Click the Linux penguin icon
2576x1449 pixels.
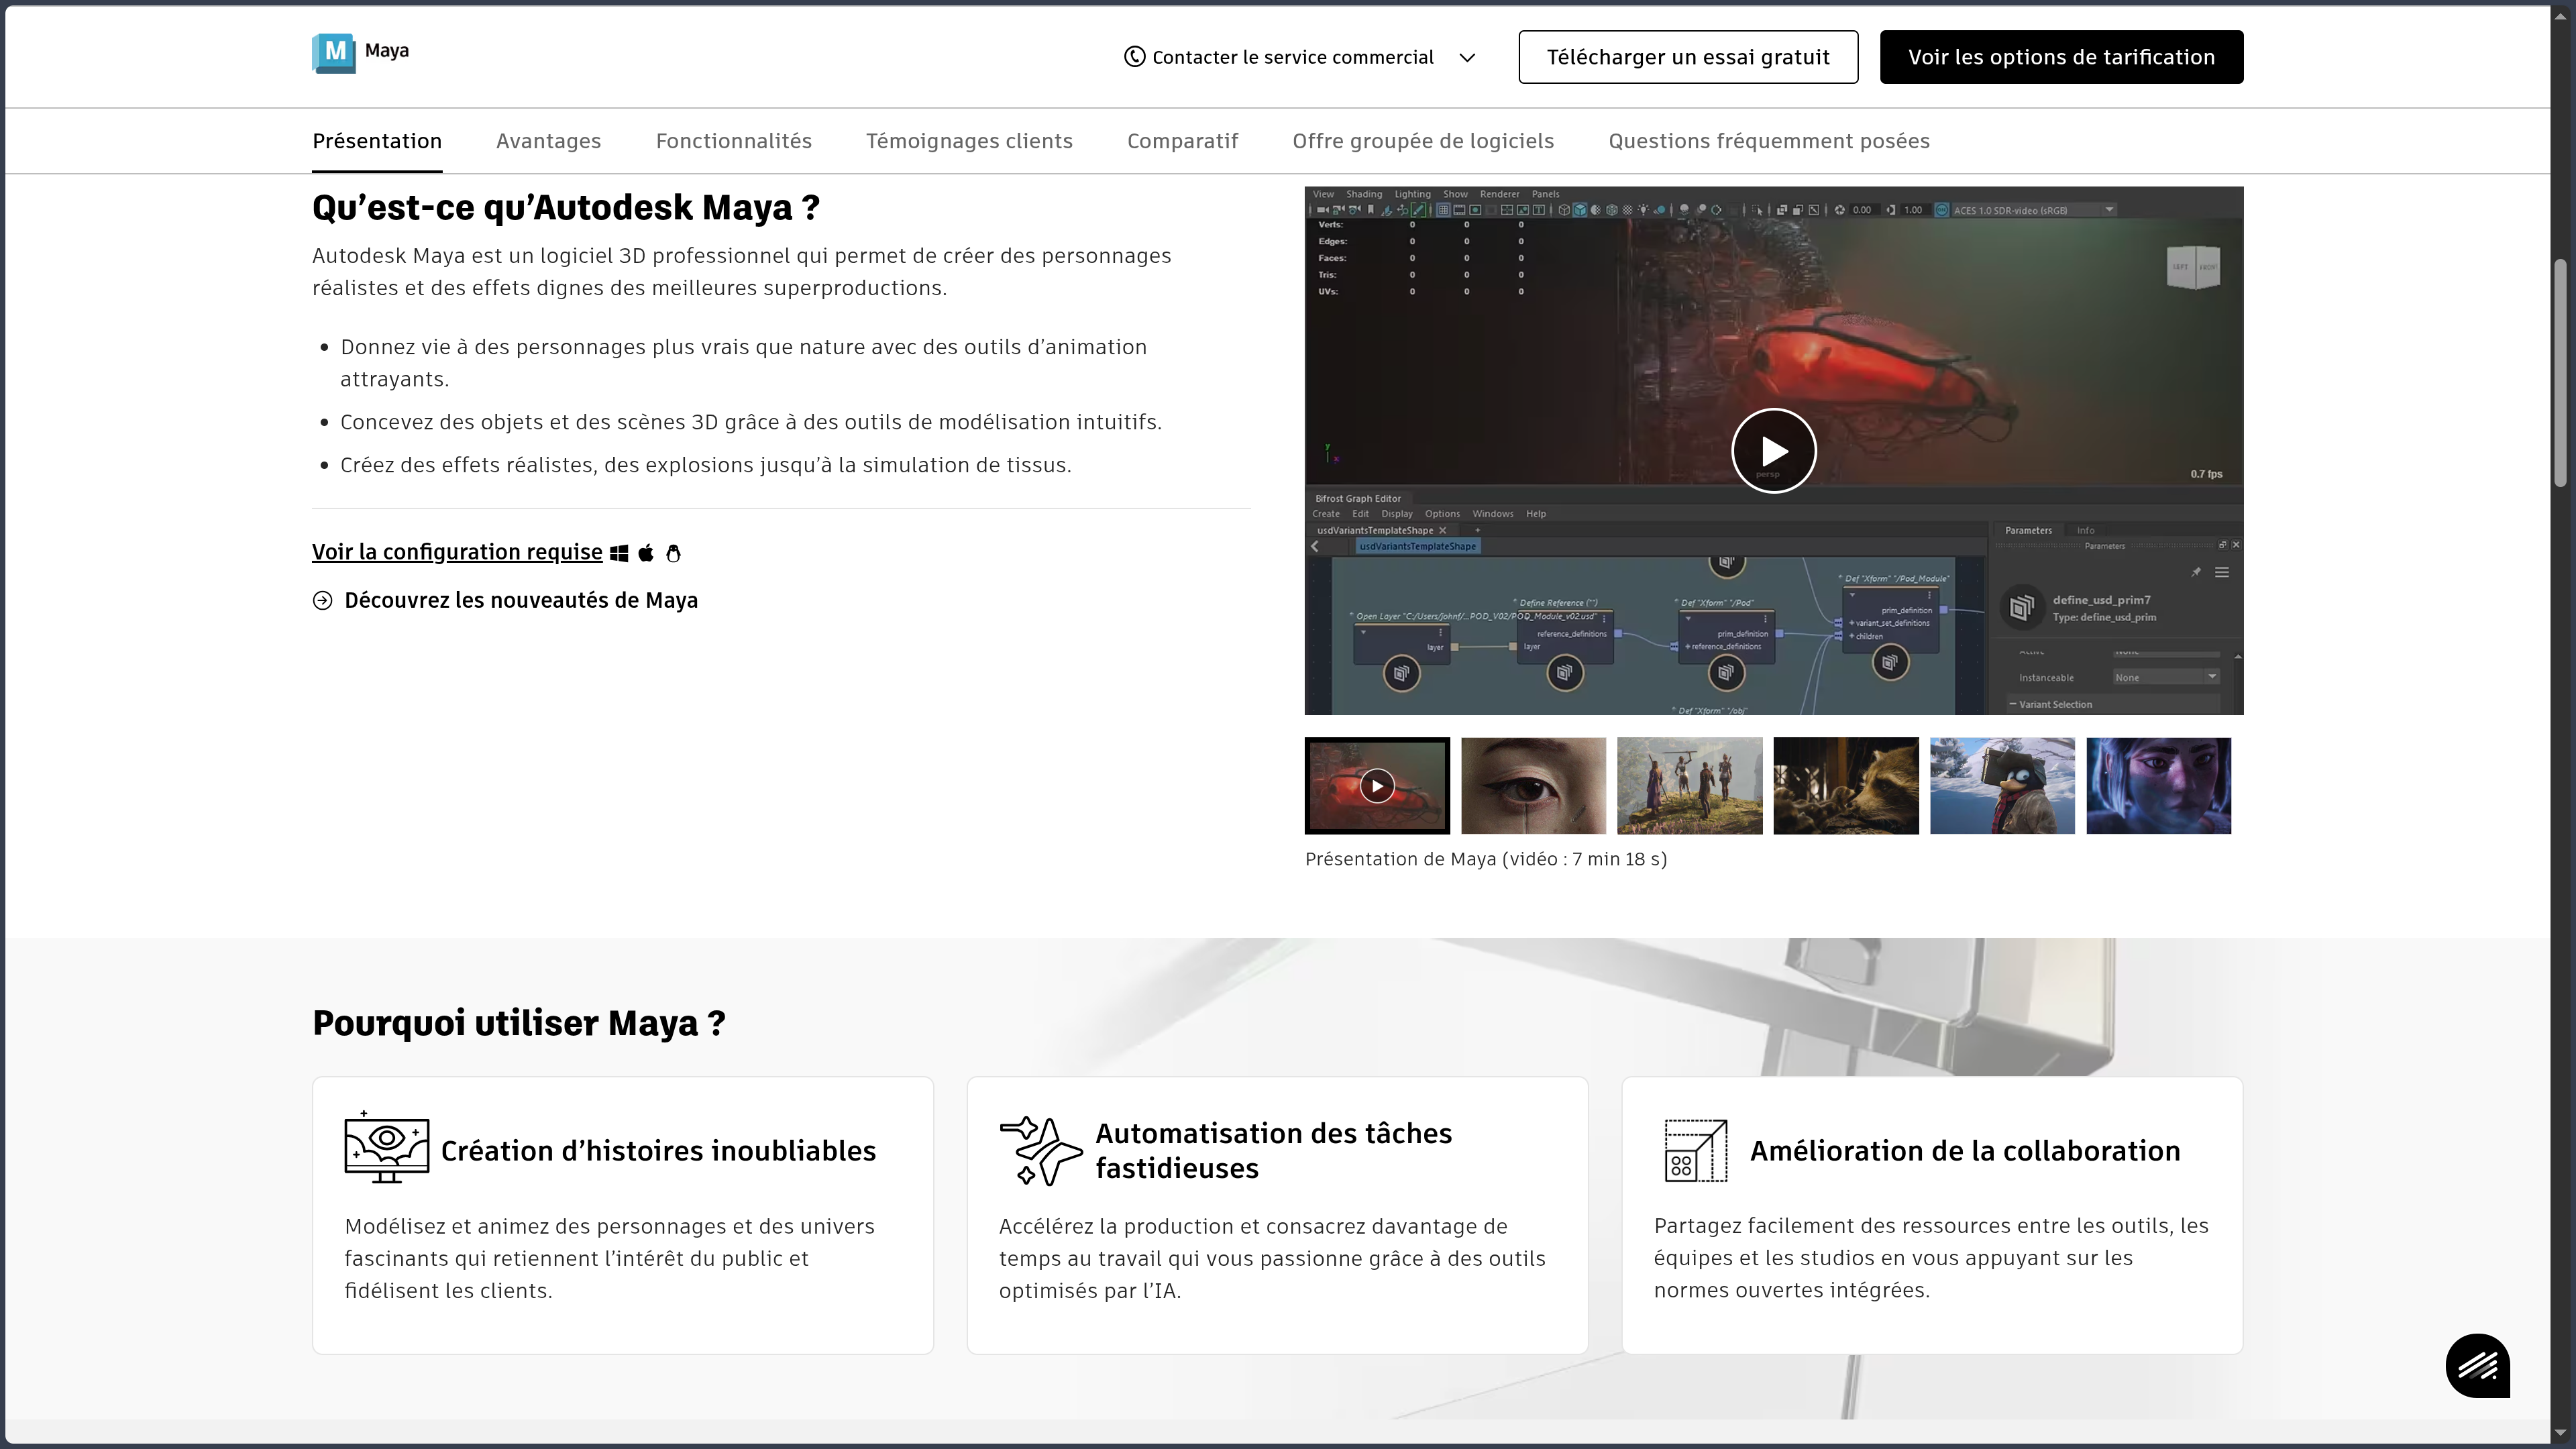[x=673, y=553]
